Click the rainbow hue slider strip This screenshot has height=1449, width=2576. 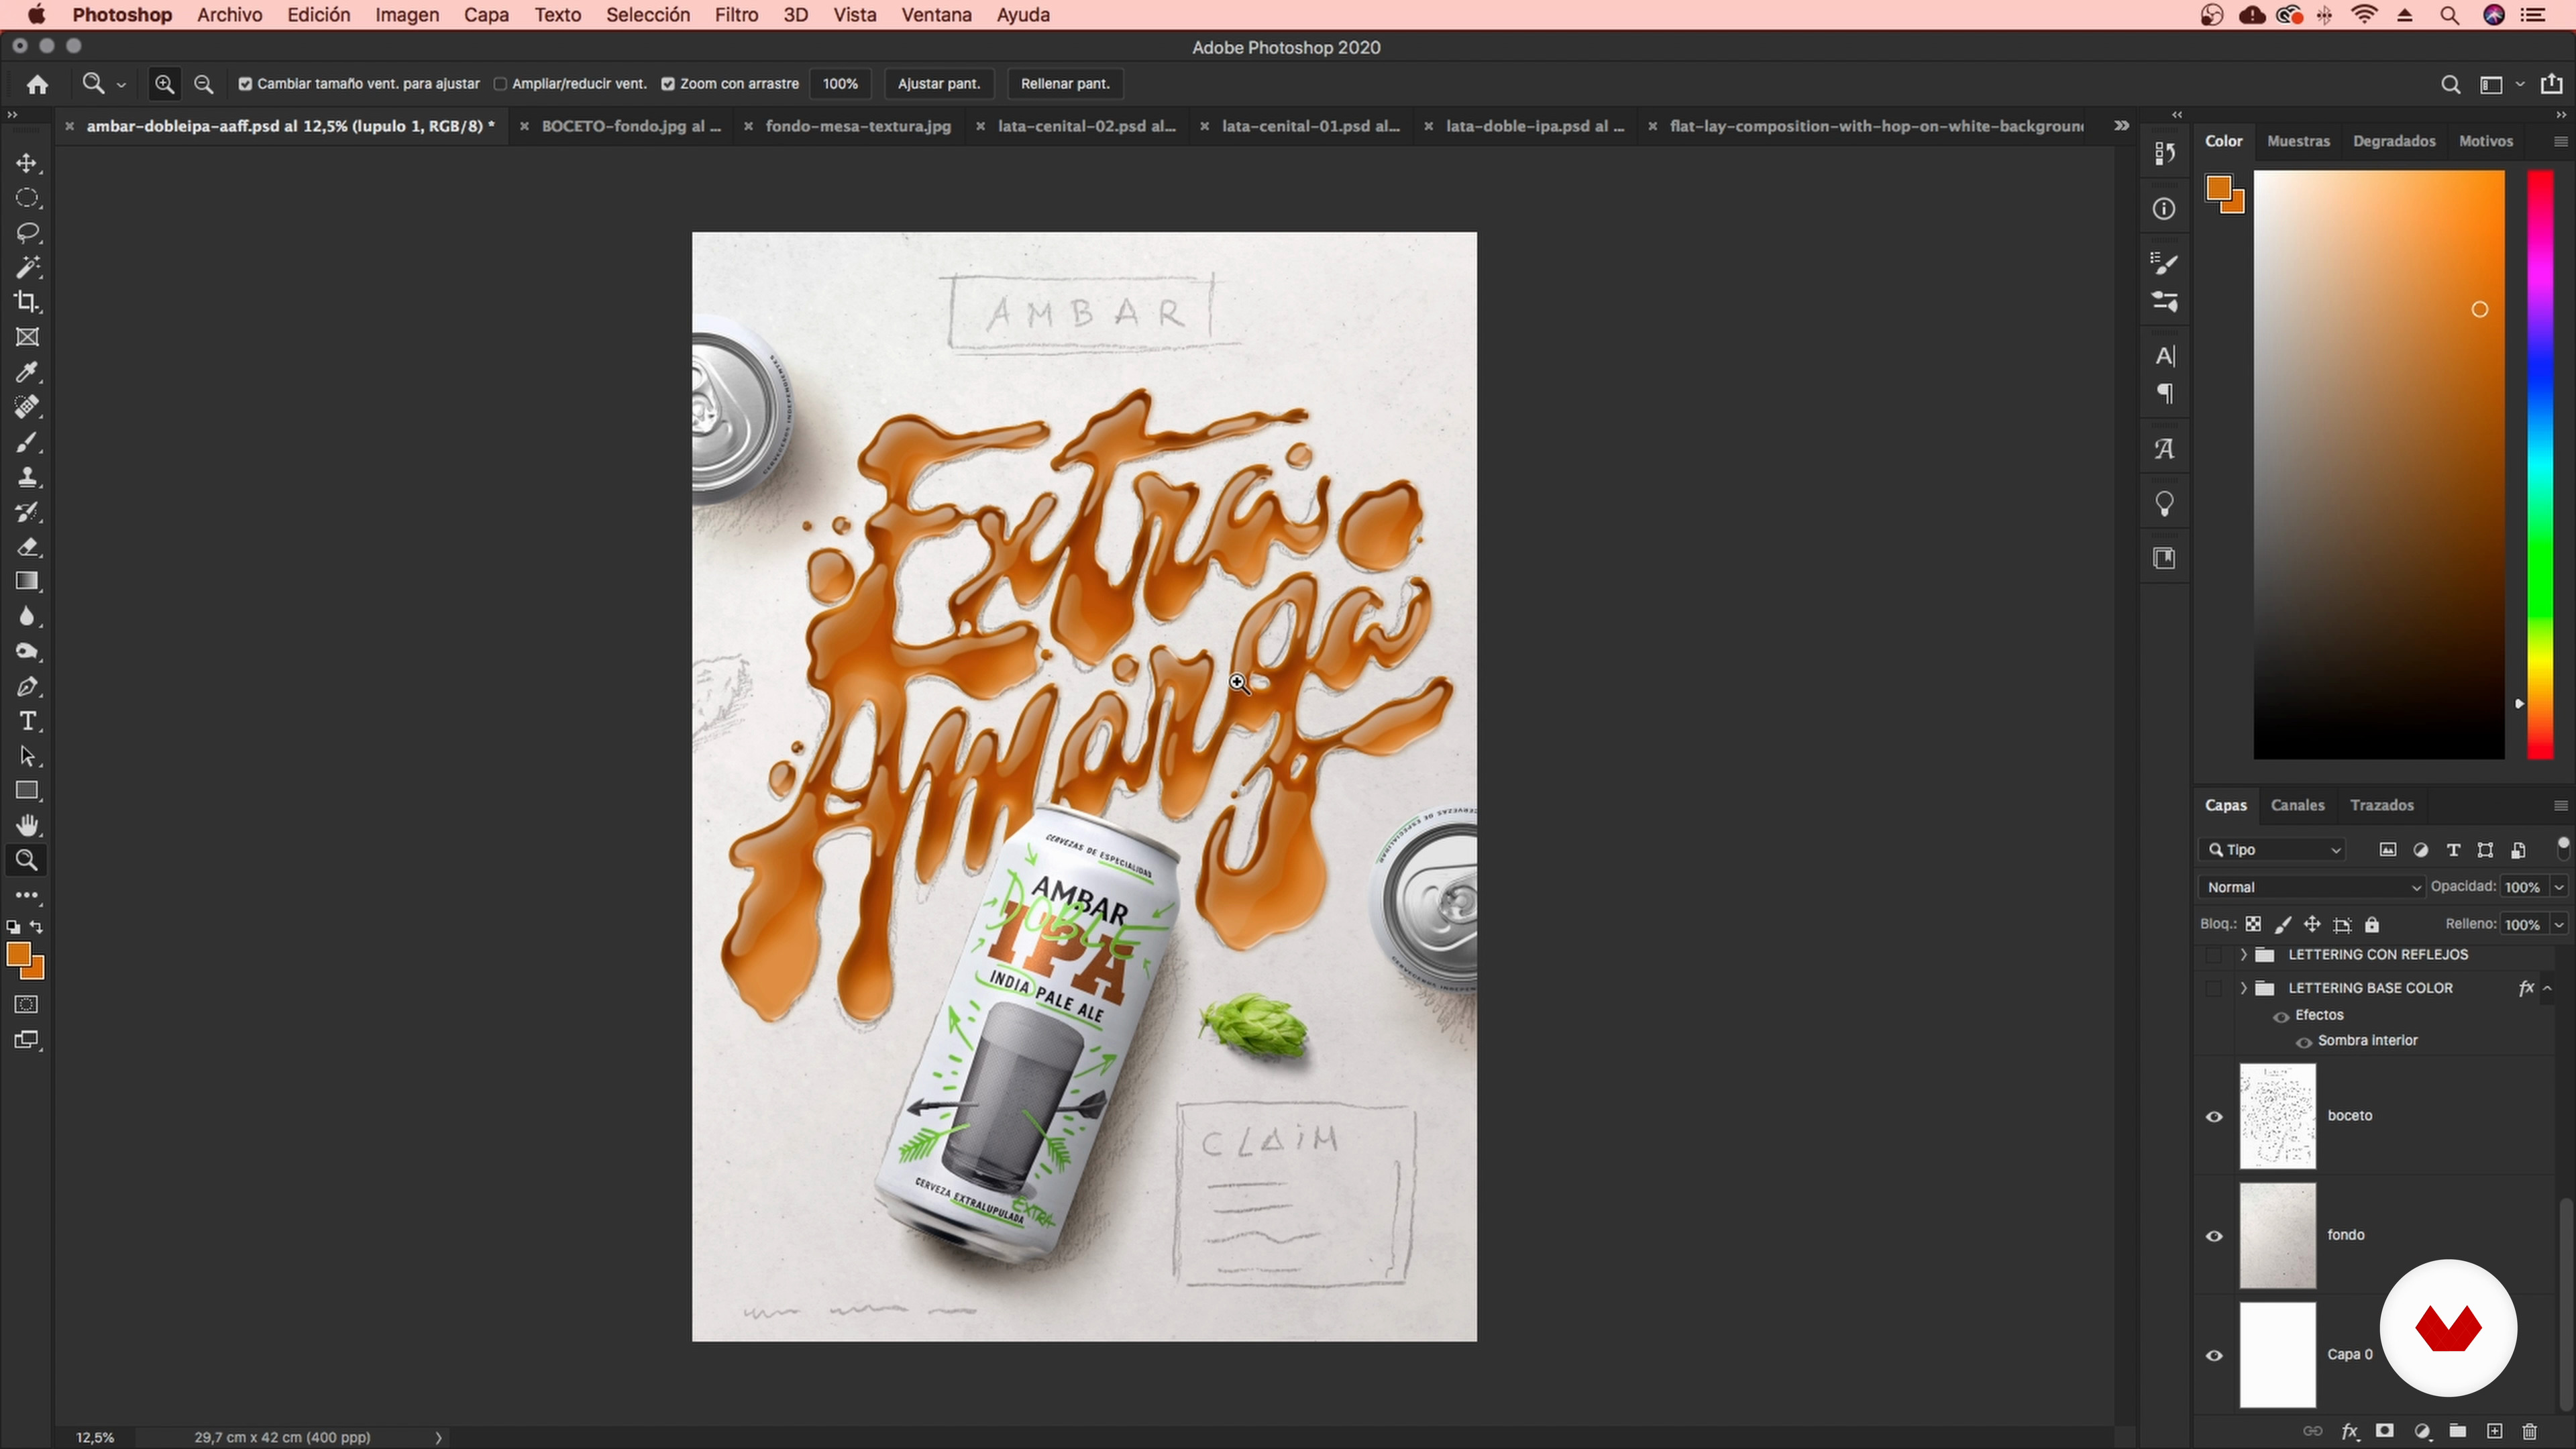[x=2540, y=465]
